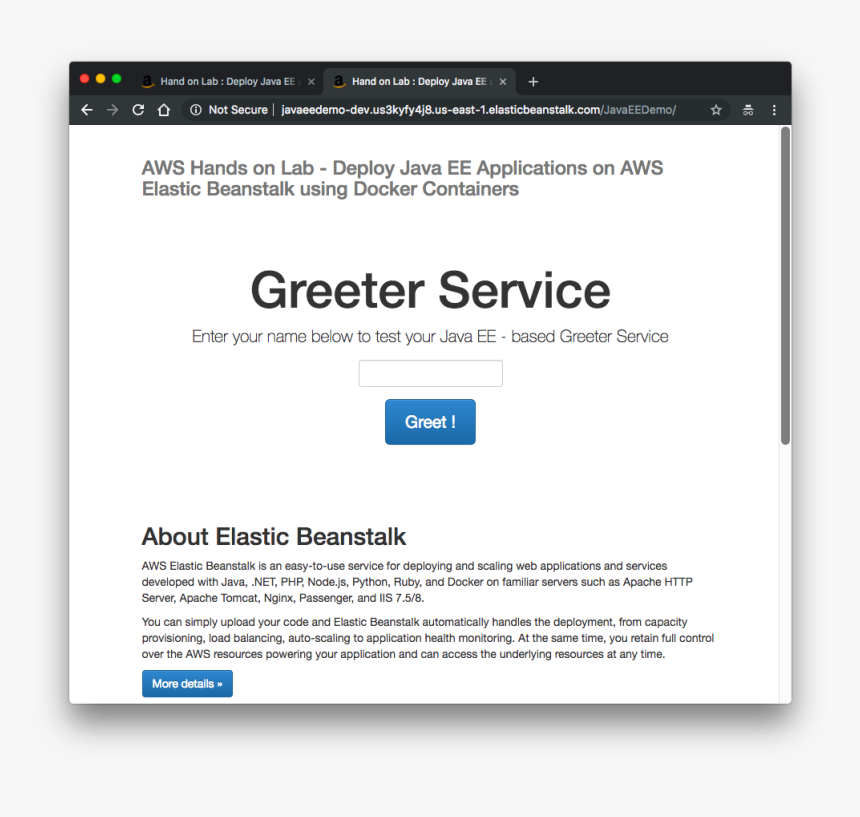
Task: Click the Amazon favicon on first tab
Action: pyautogui.click(x=148, y=82)
